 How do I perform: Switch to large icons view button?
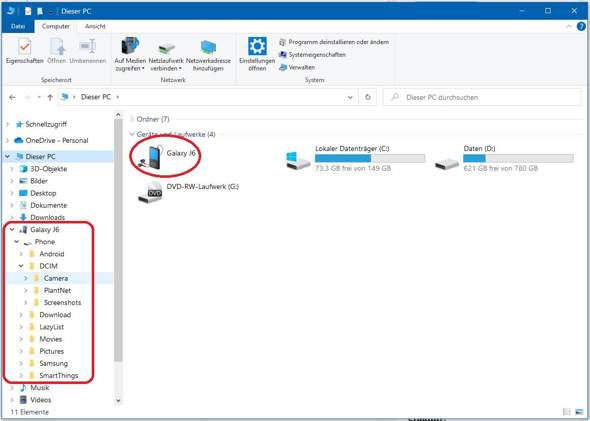click(x=580, y=412)
